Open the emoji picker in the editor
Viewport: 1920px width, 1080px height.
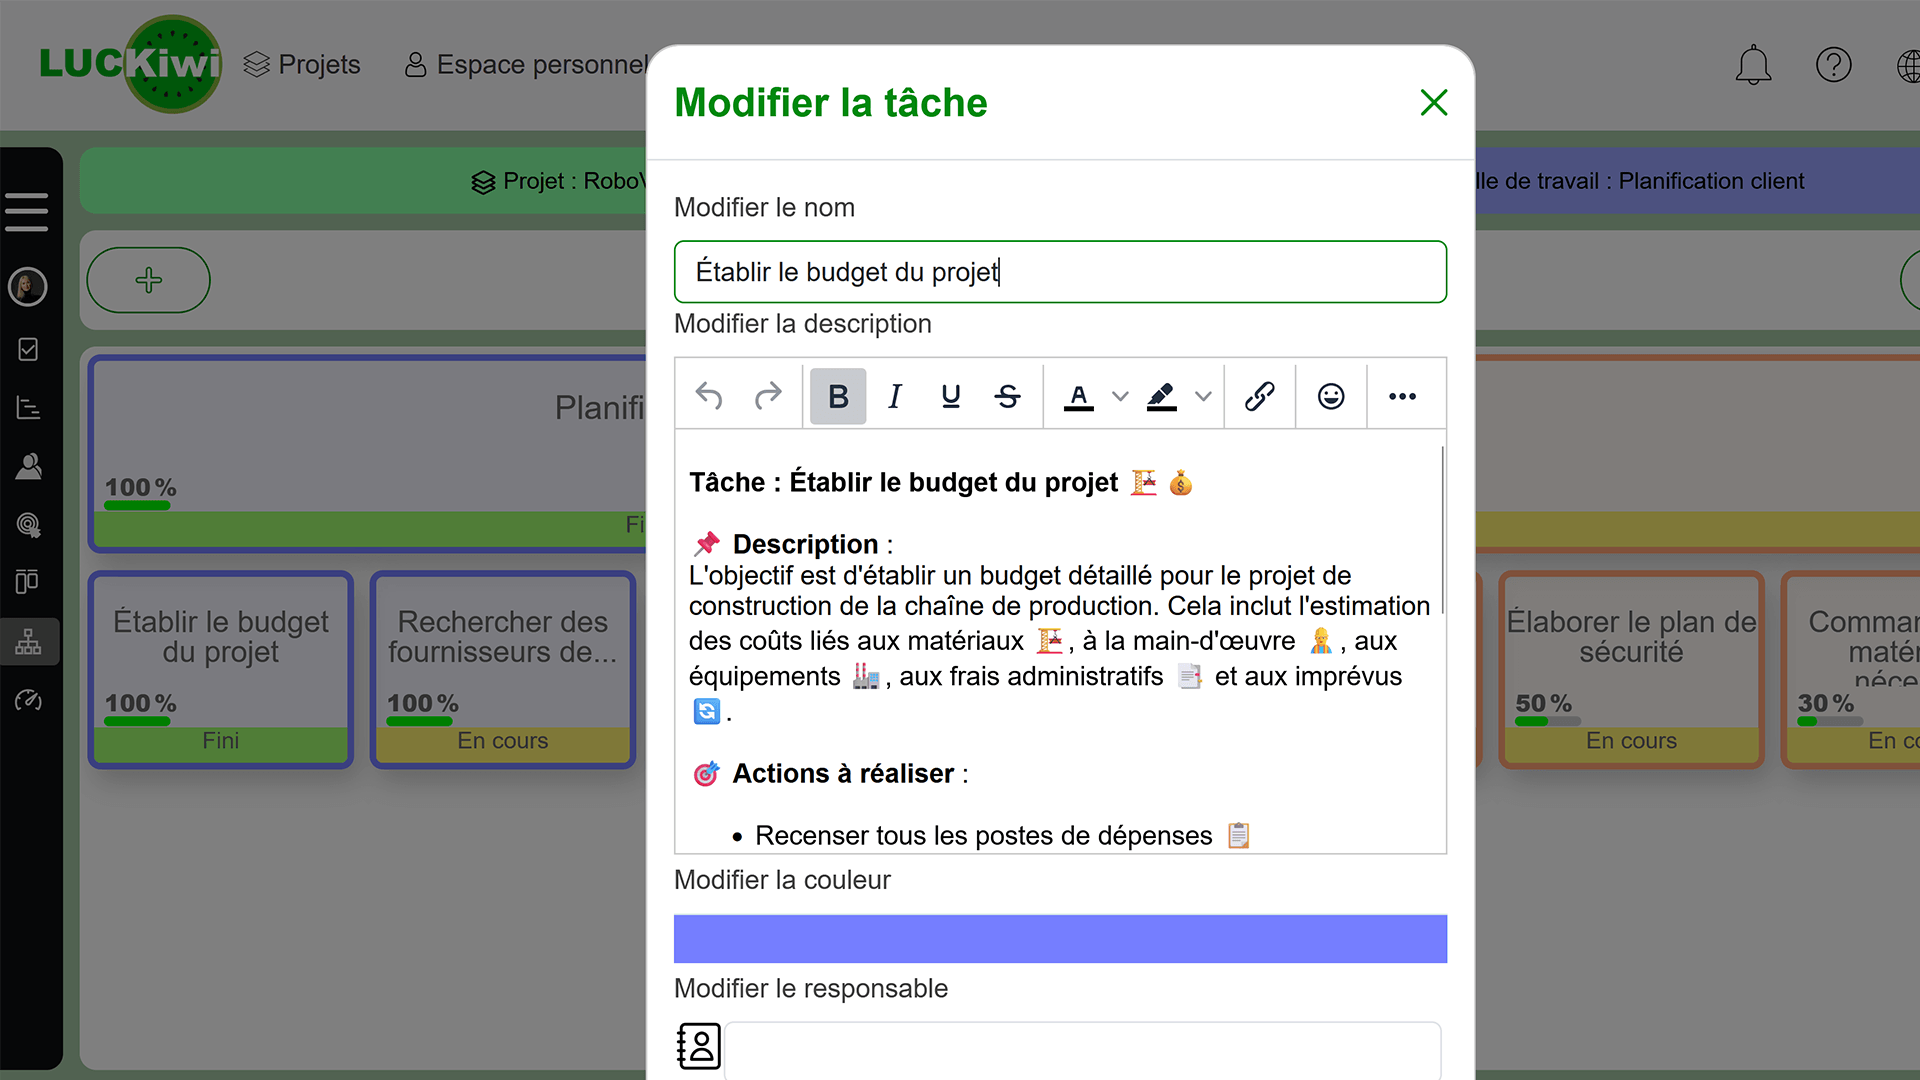(x=1331, y=396)
